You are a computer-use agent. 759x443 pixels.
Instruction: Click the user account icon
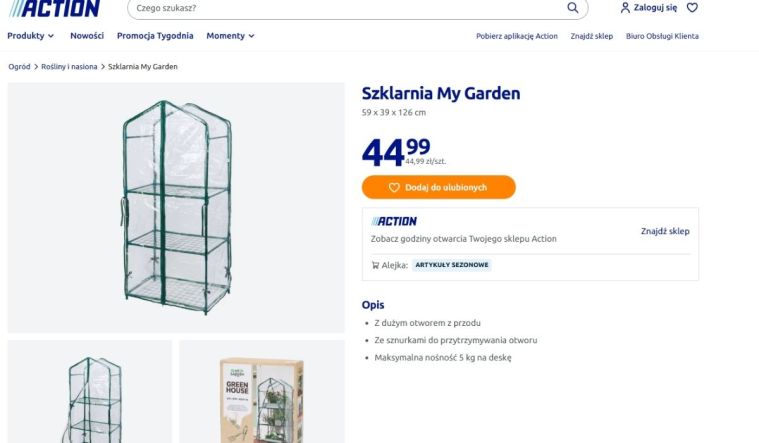click(626, 8)
